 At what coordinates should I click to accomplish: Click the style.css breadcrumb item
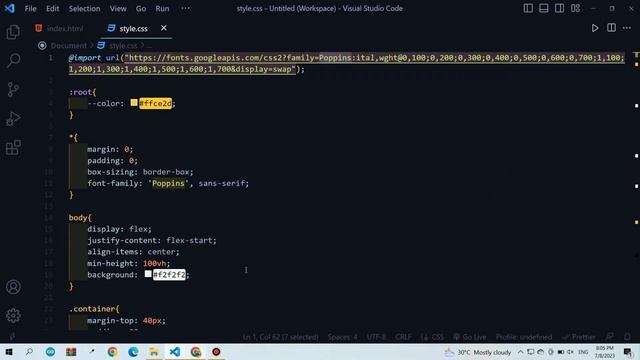123,46
